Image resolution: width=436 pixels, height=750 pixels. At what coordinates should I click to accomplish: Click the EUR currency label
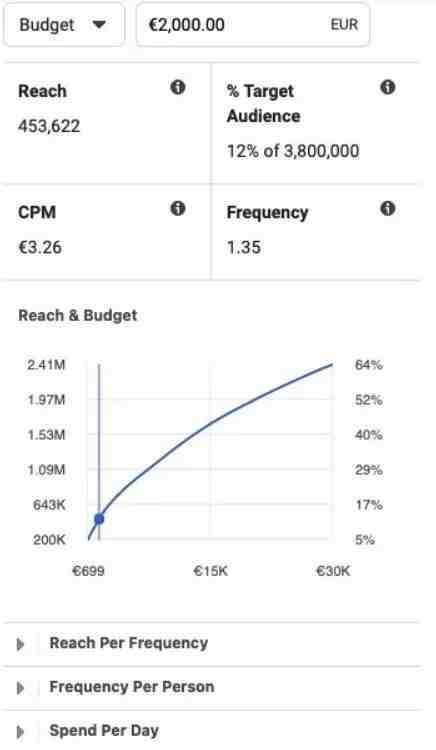pyautogui.click(x=344, y=24)
